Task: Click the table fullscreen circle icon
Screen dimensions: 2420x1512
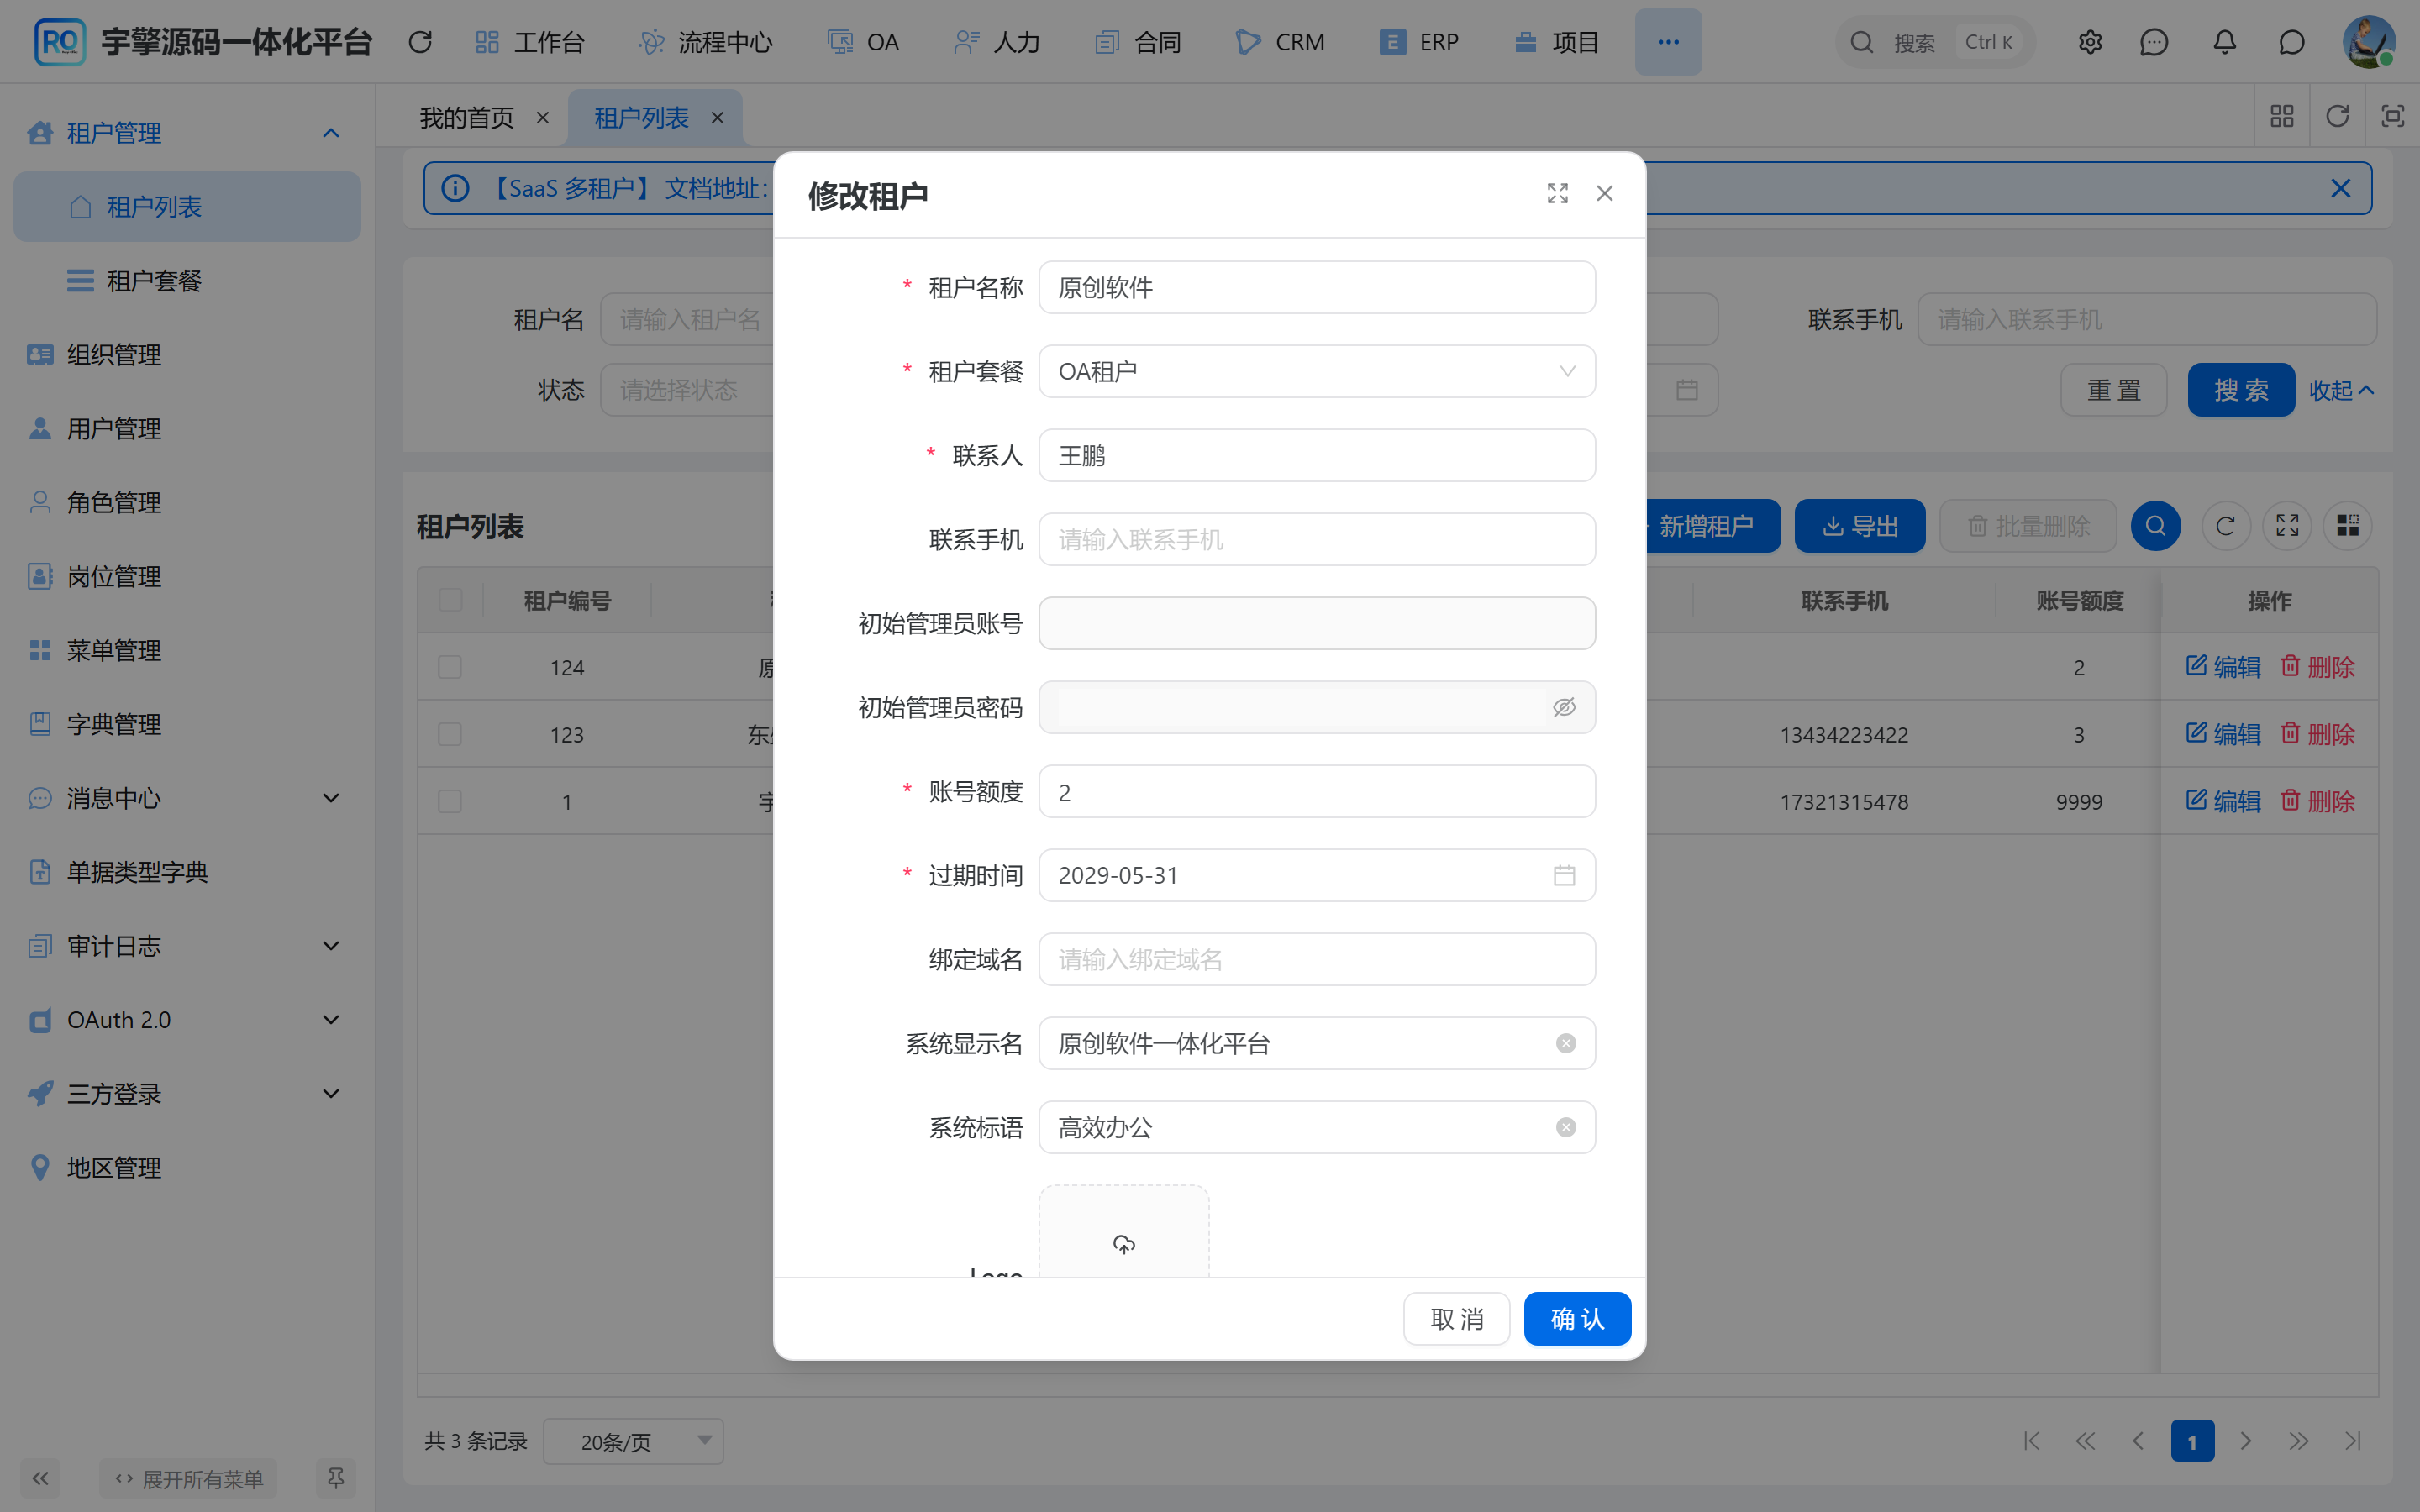Action: [x=2287, y=526]
